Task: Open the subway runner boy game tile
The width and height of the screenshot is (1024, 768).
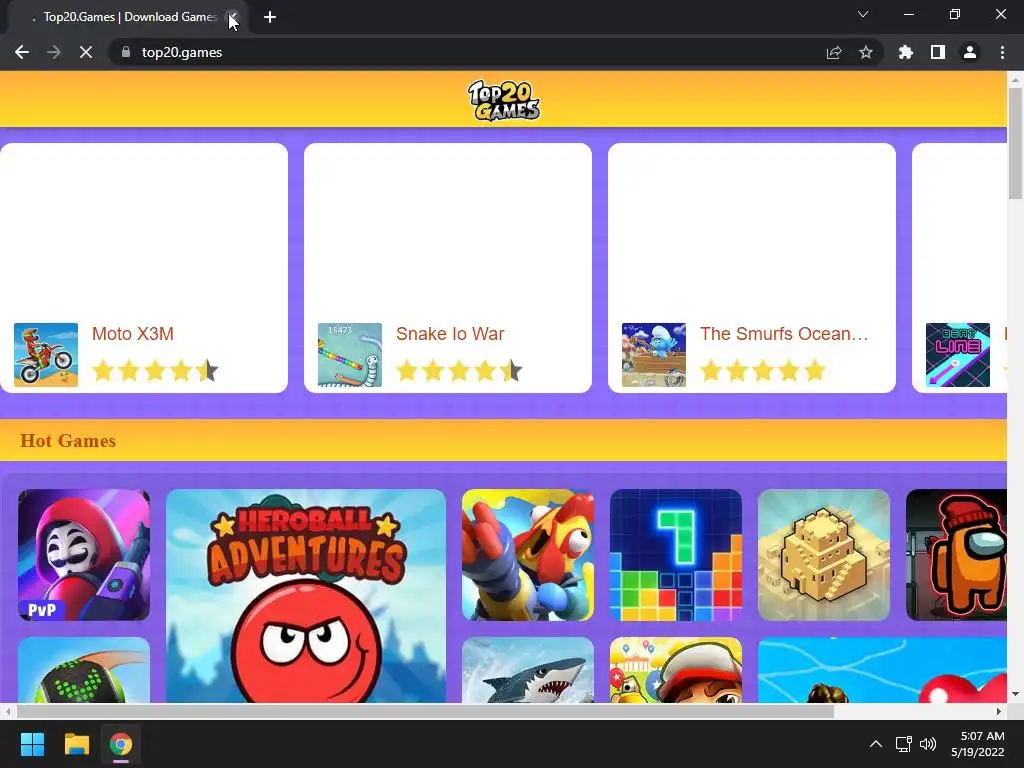Action: [x=676, y=670]
